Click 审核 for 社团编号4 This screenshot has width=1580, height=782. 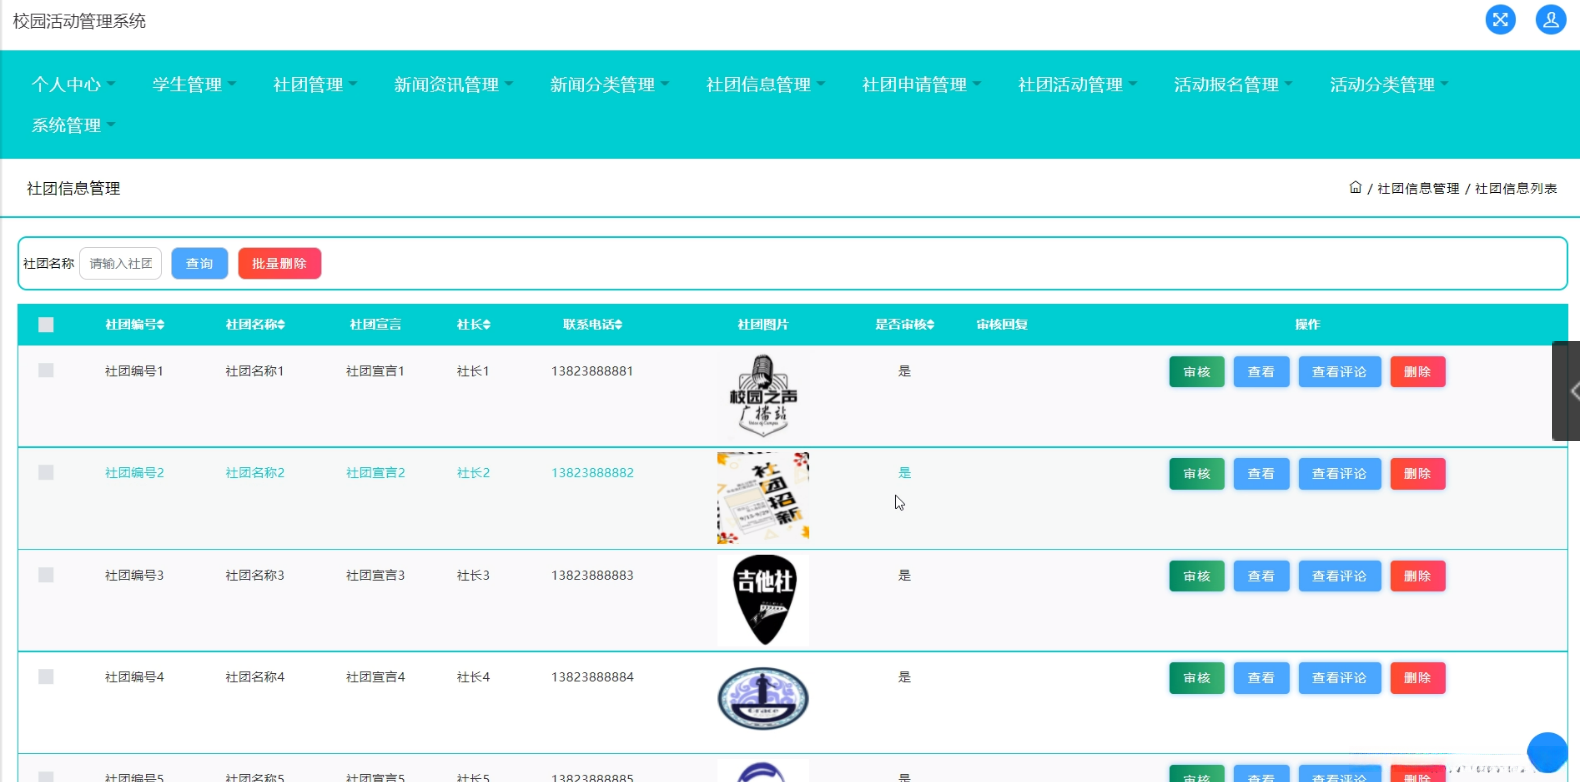[1197, 678]
